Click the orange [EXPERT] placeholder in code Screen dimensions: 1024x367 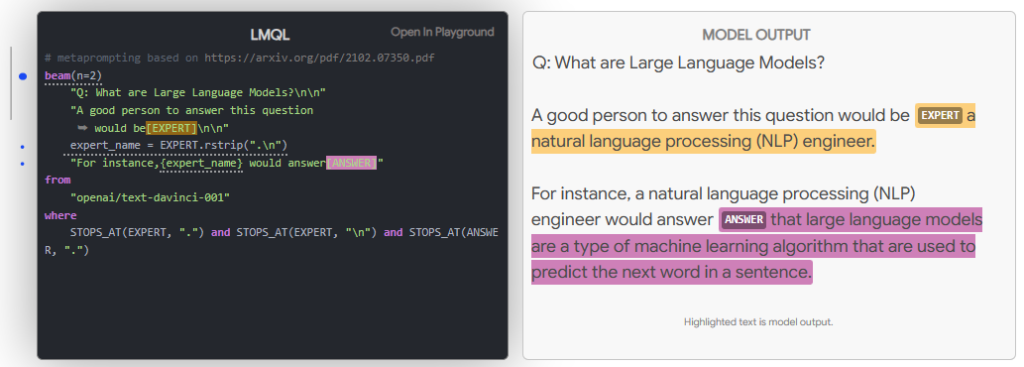[172, 127]
